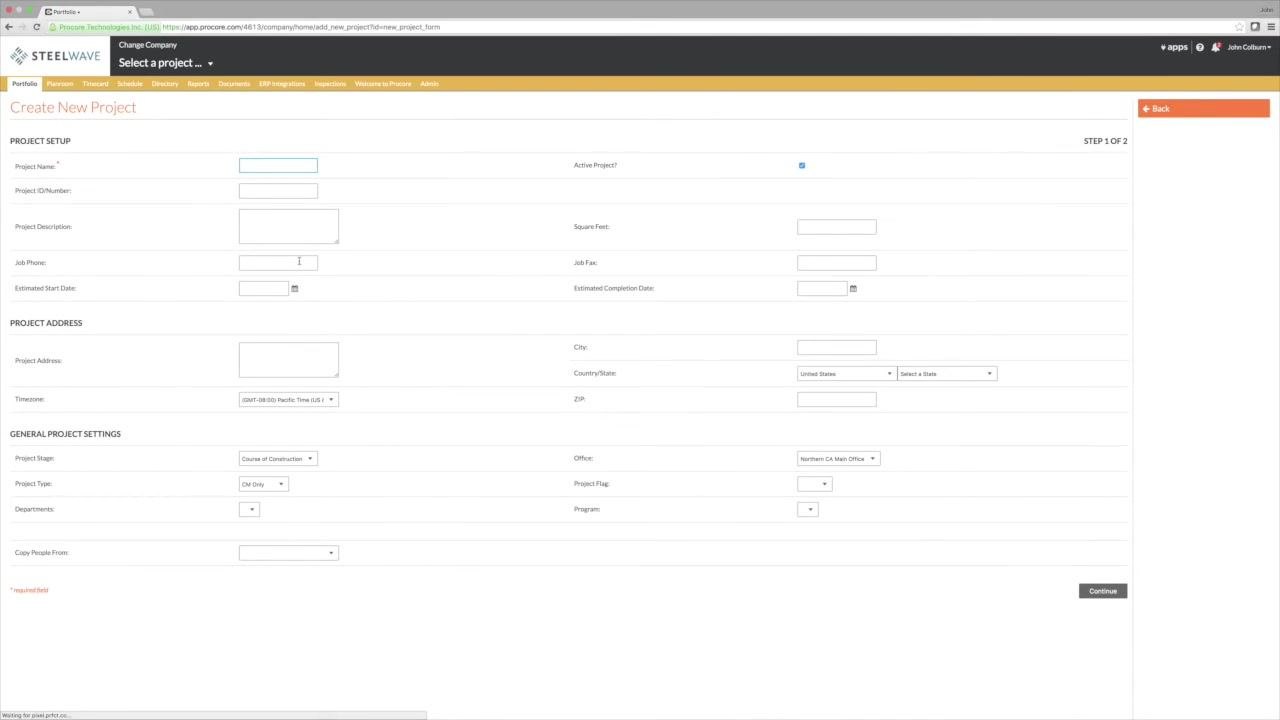Open the Country dropdown showing United States
Image resolution: width=1280 pixels, height=720 pixels.
(846, 374)
